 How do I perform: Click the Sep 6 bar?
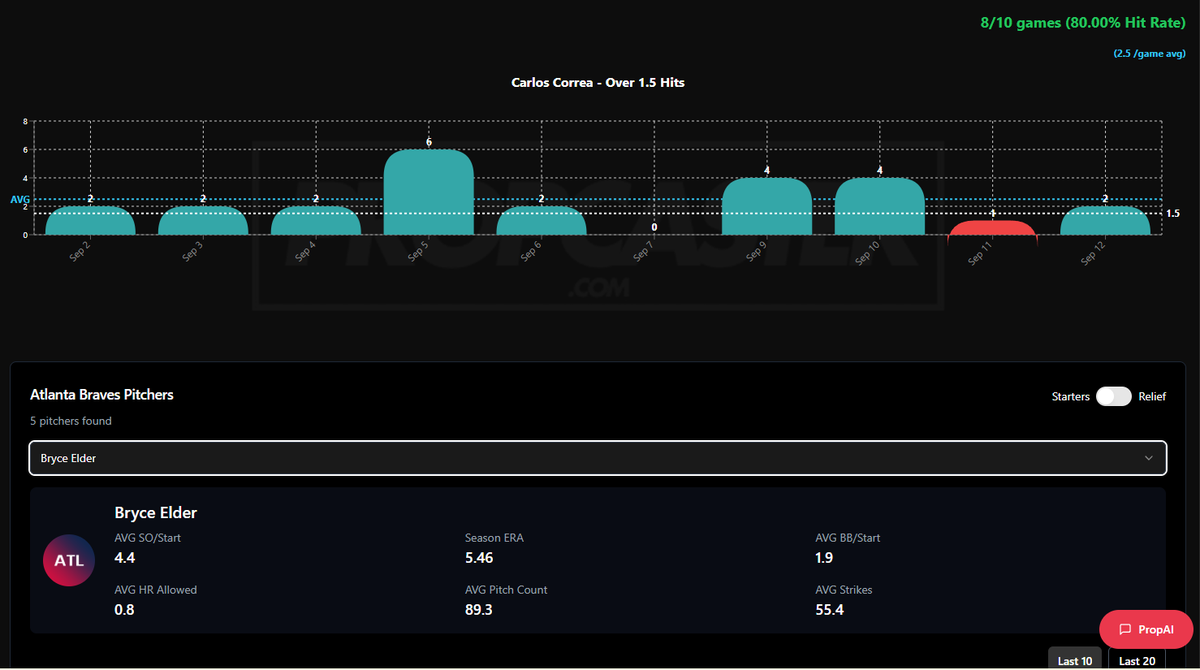(542, 220)
